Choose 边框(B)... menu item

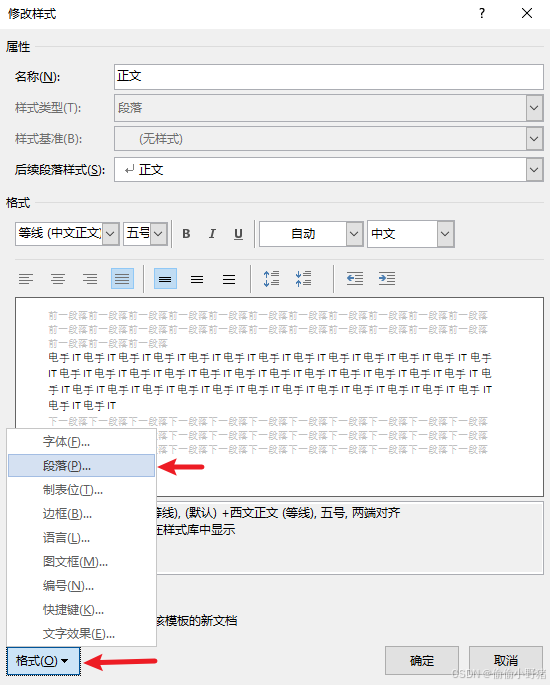[82, 514]
